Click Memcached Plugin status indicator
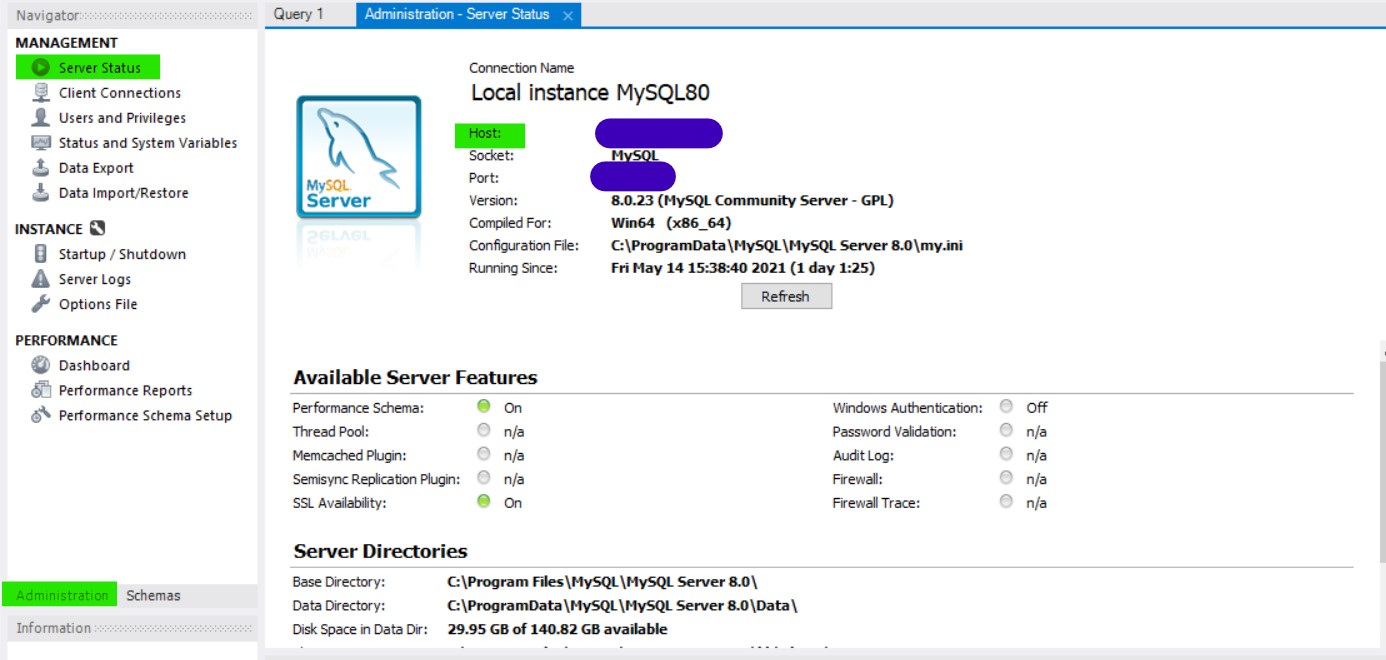This screenshot has width=1386, height=660. 484,455
